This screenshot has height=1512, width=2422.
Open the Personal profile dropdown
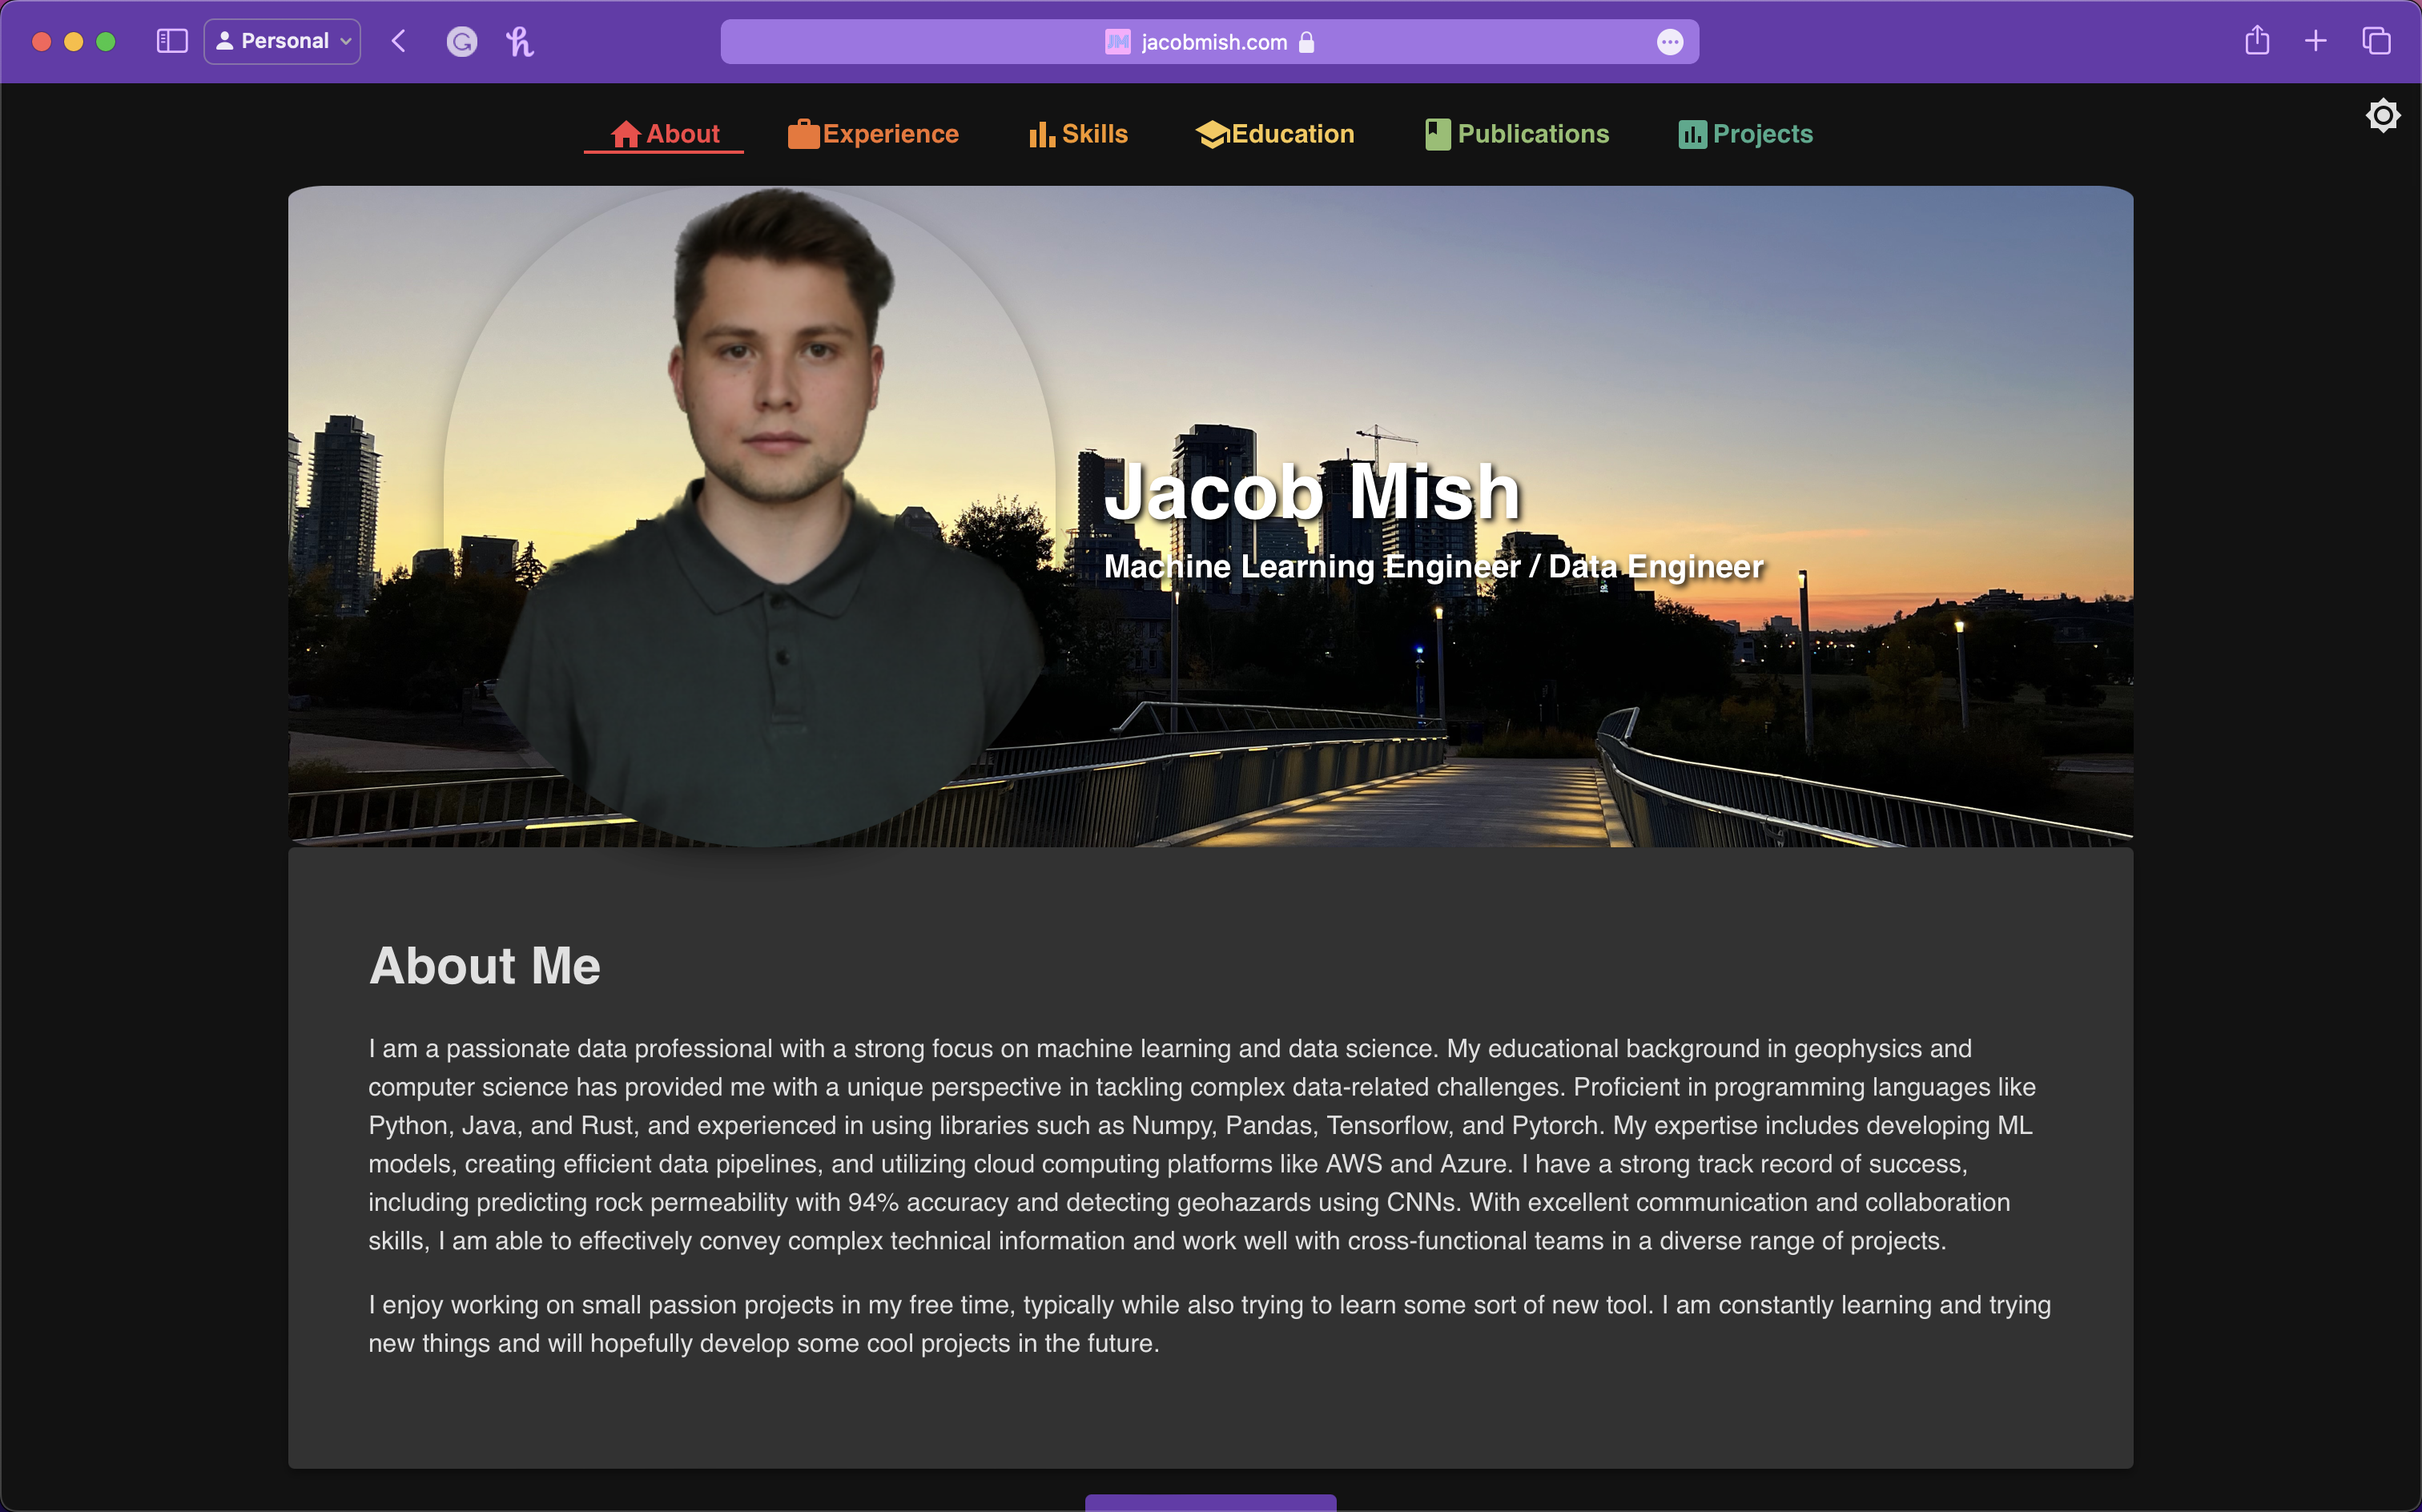click(x=282, y=41)
